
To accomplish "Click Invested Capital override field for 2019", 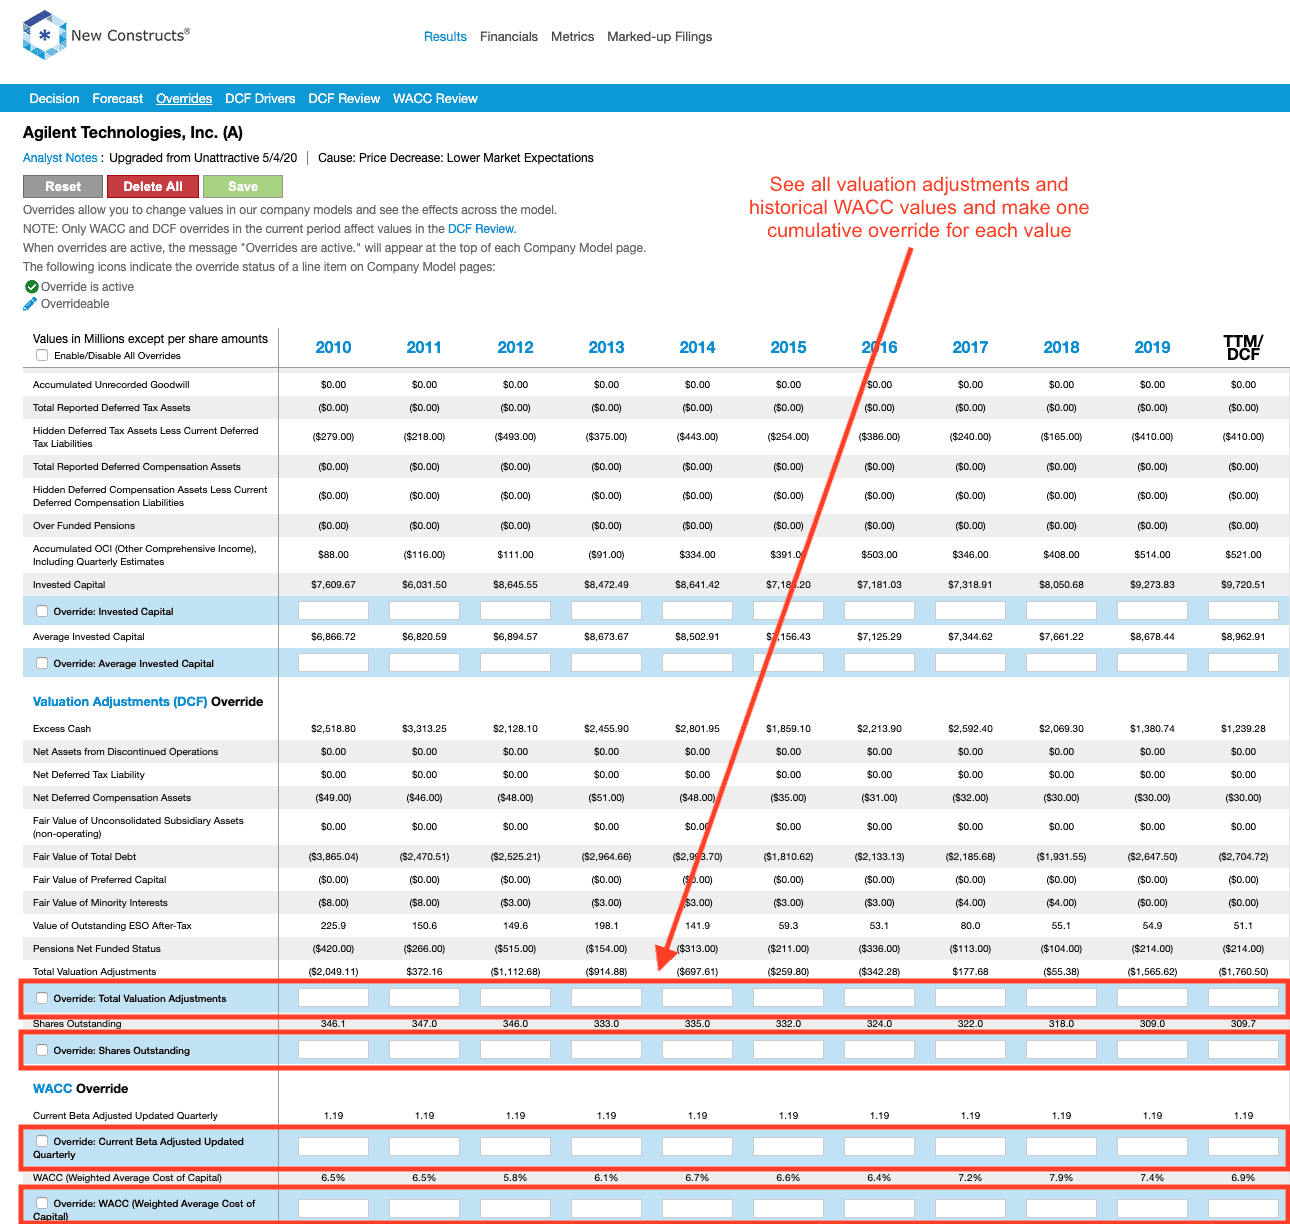I will tap(1152, 610).
